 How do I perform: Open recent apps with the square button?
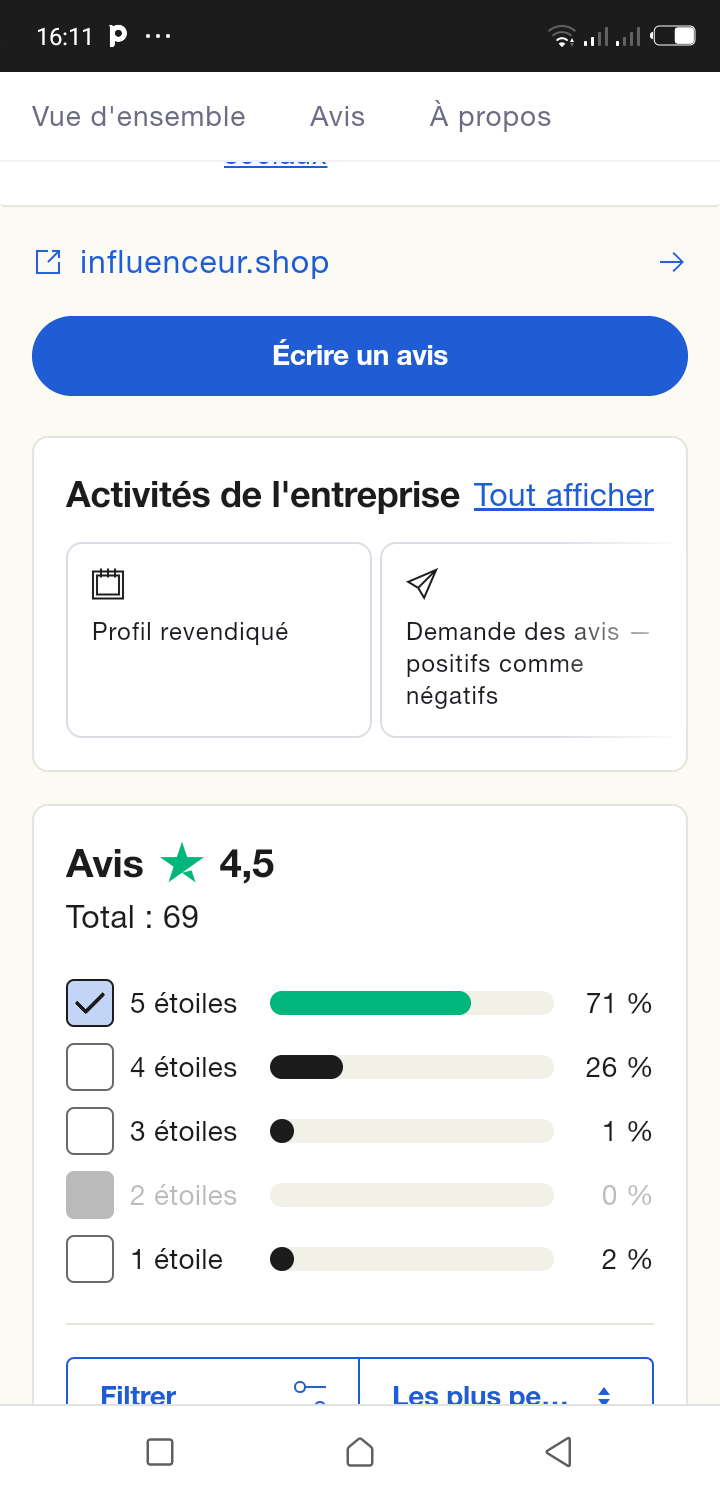160,1452
